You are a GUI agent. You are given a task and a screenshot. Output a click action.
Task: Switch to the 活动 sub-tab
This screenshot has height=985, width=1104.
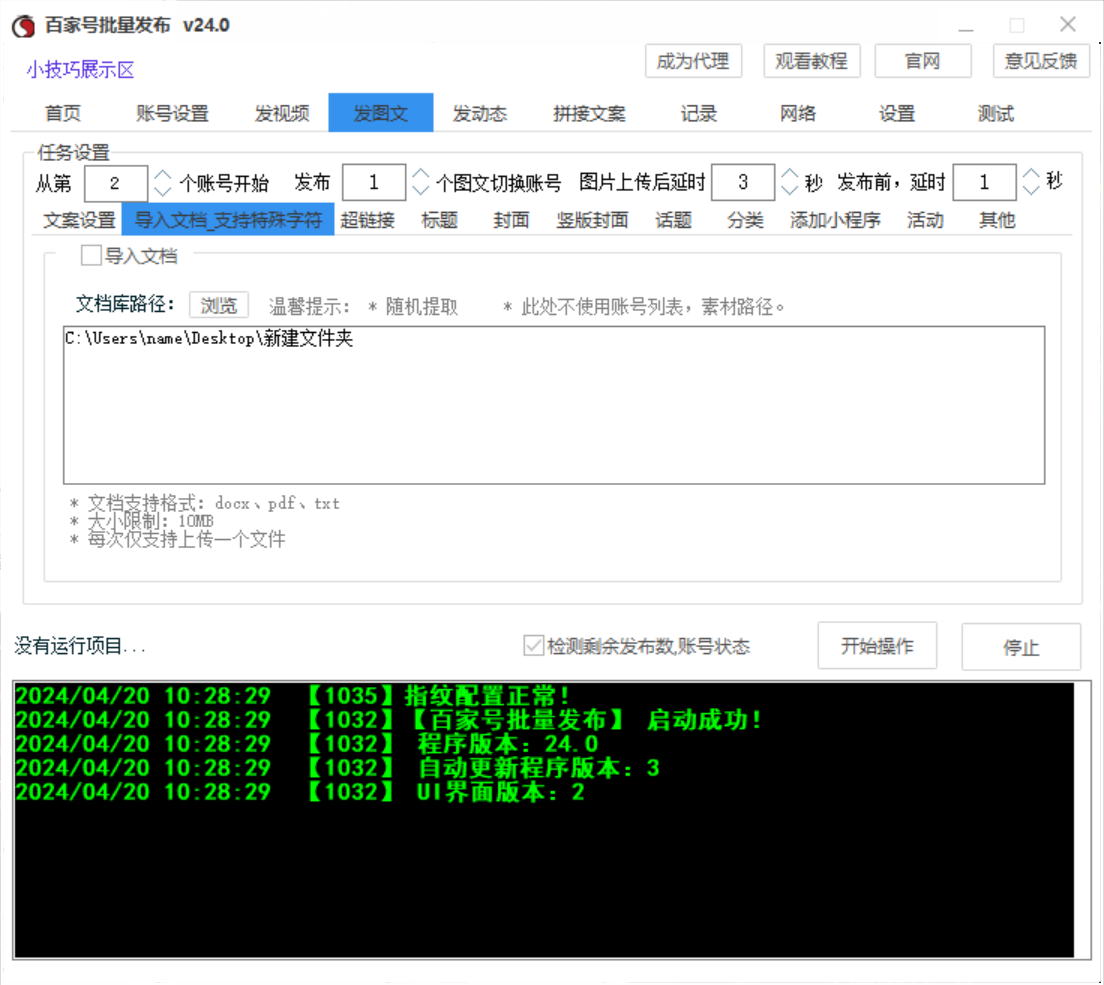(x=925, y=220)
